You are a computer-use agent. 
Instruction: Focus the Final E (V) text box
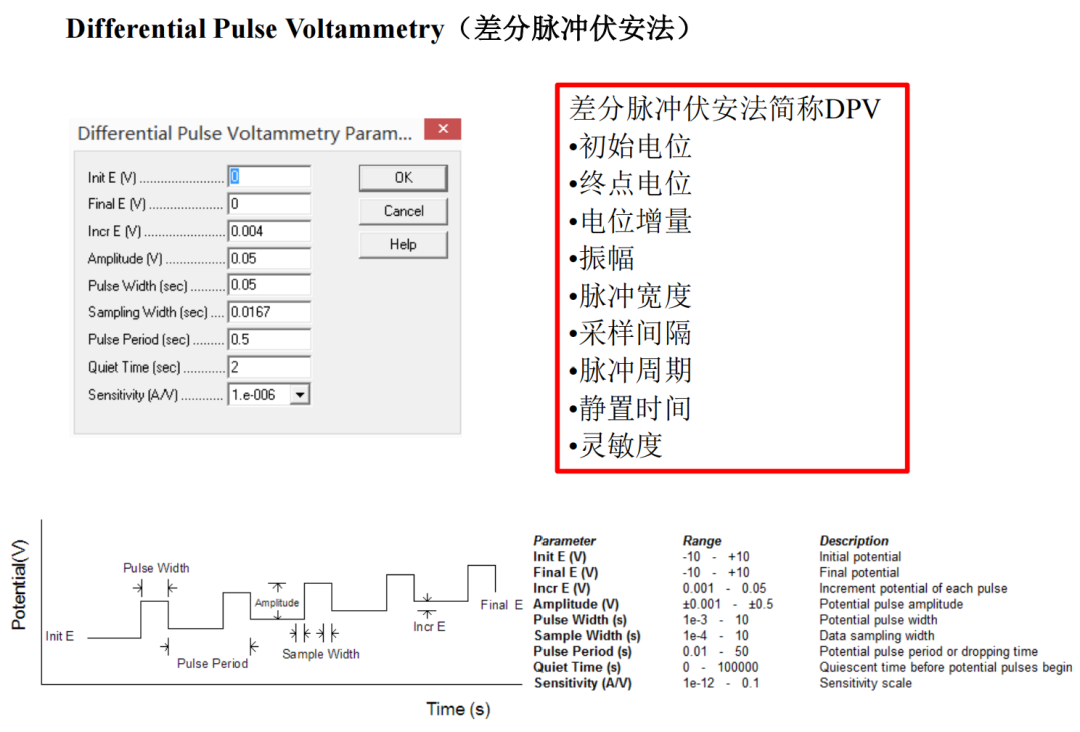point(269,204)
